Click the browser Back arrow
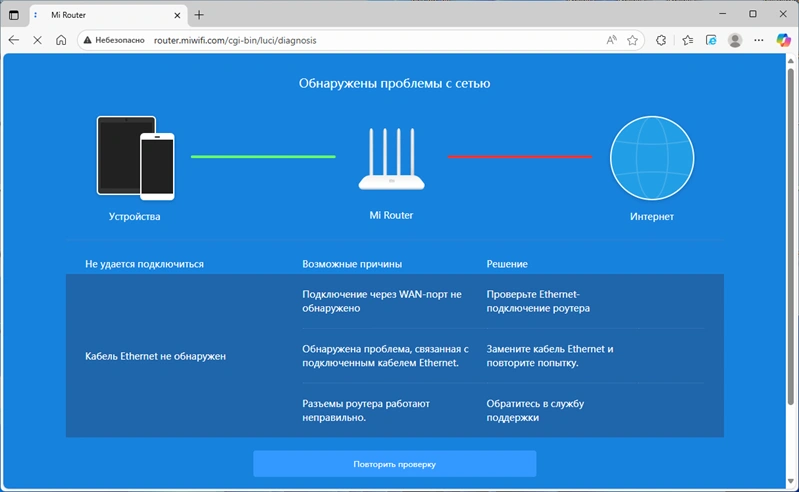The height and width of the screenshot is (492, 800). [x=14, y=40]
